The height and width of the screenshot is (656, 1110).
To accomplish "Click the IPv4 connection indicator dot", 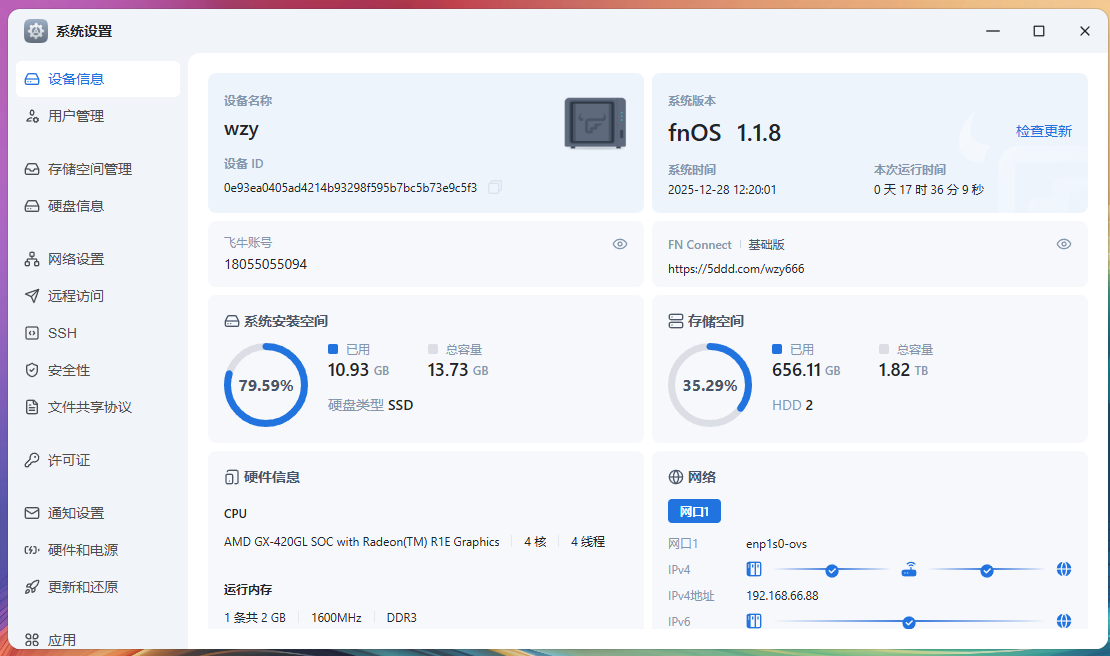I will [831, 569].
